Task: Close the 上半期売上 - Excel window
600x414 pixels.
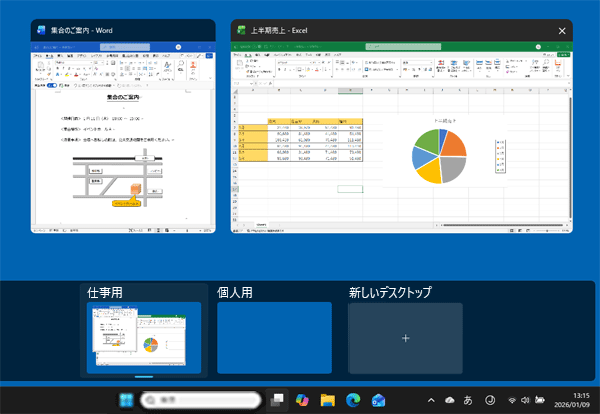Action: (562, 31)
